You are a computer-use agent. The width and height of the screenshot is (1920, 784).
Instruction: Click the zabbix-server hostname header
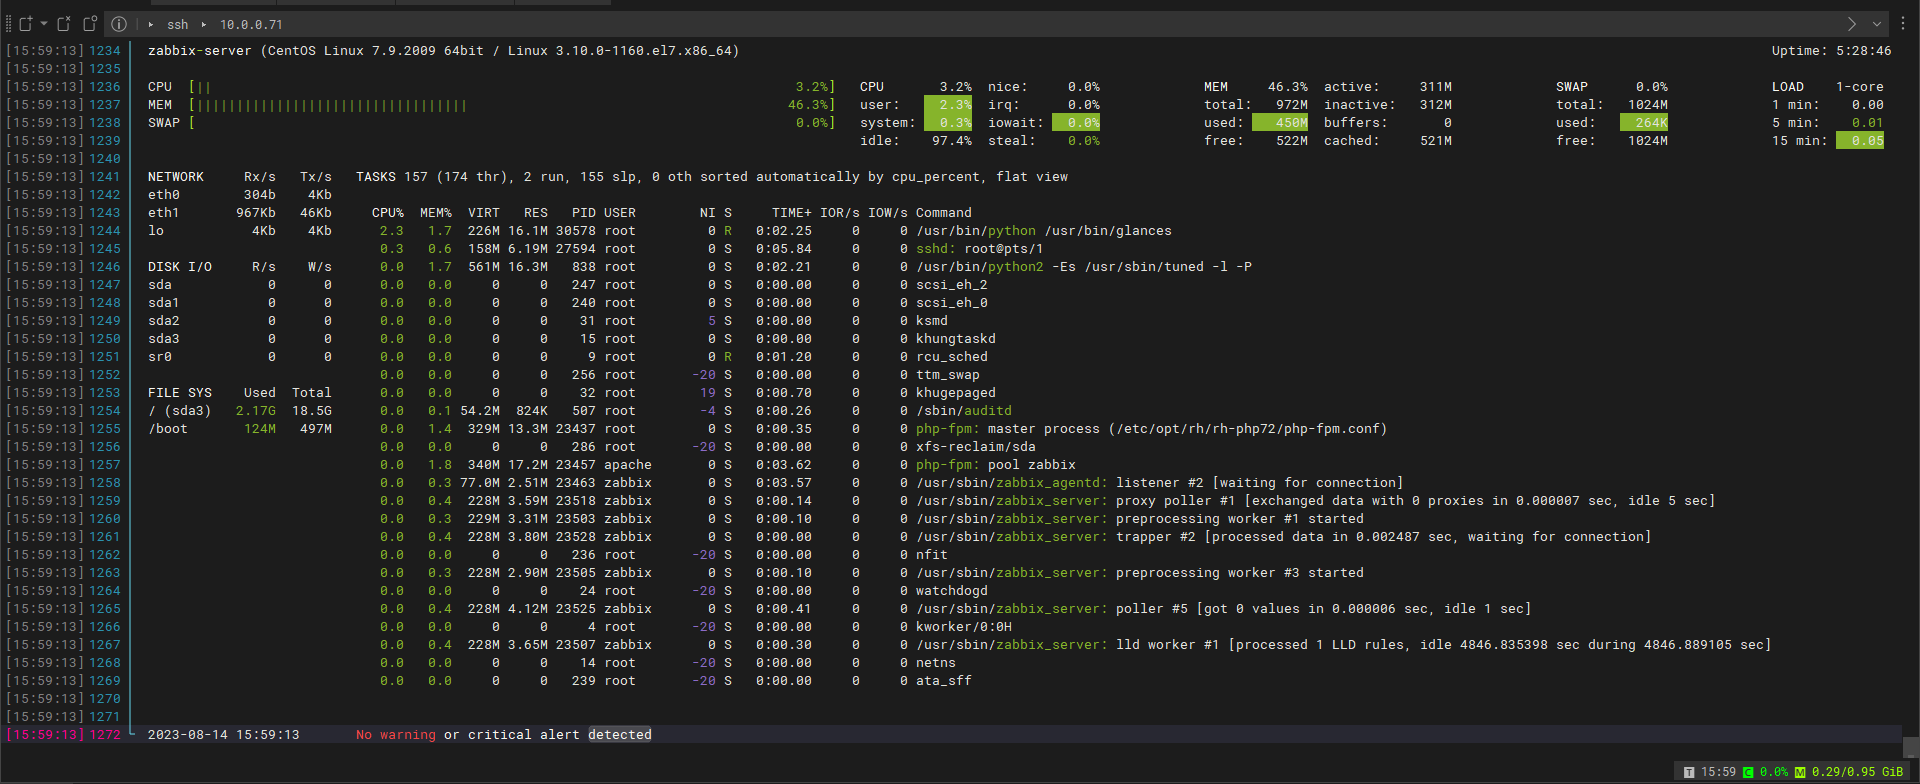click(x=443, y=51)
